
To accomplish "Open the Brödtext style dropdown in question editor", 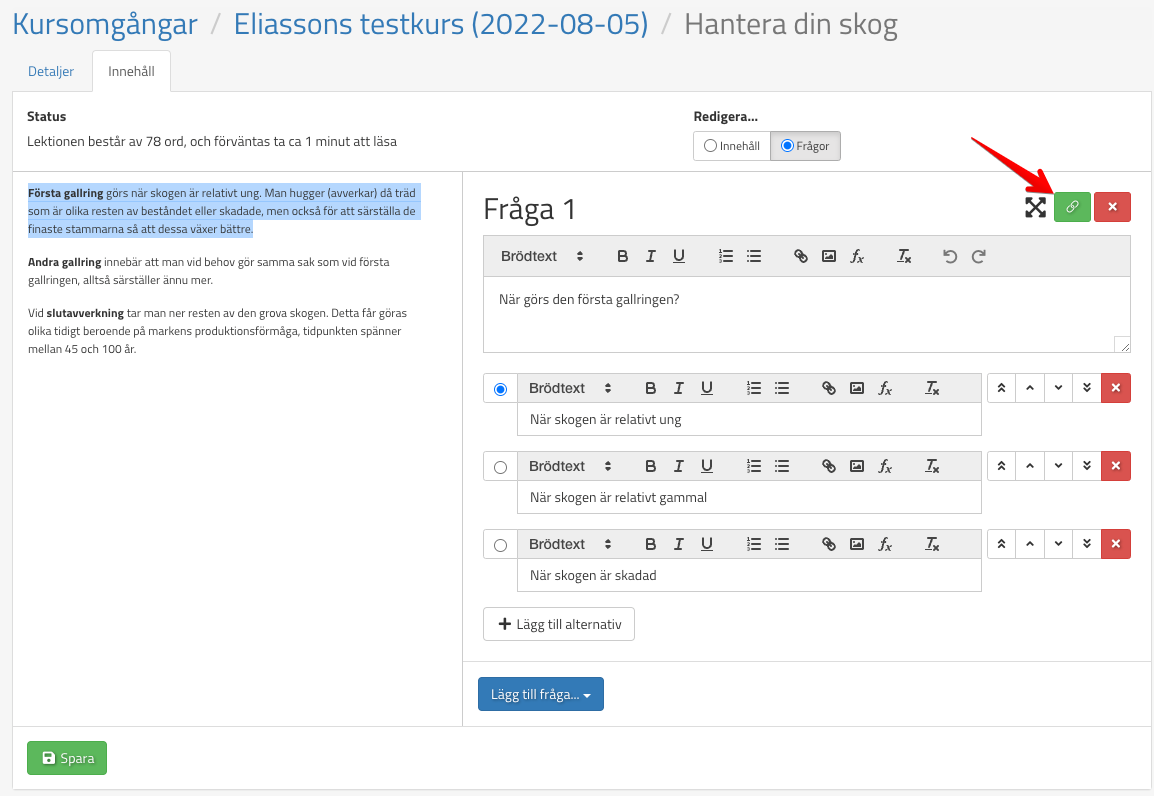I will [x=542, y=256].
